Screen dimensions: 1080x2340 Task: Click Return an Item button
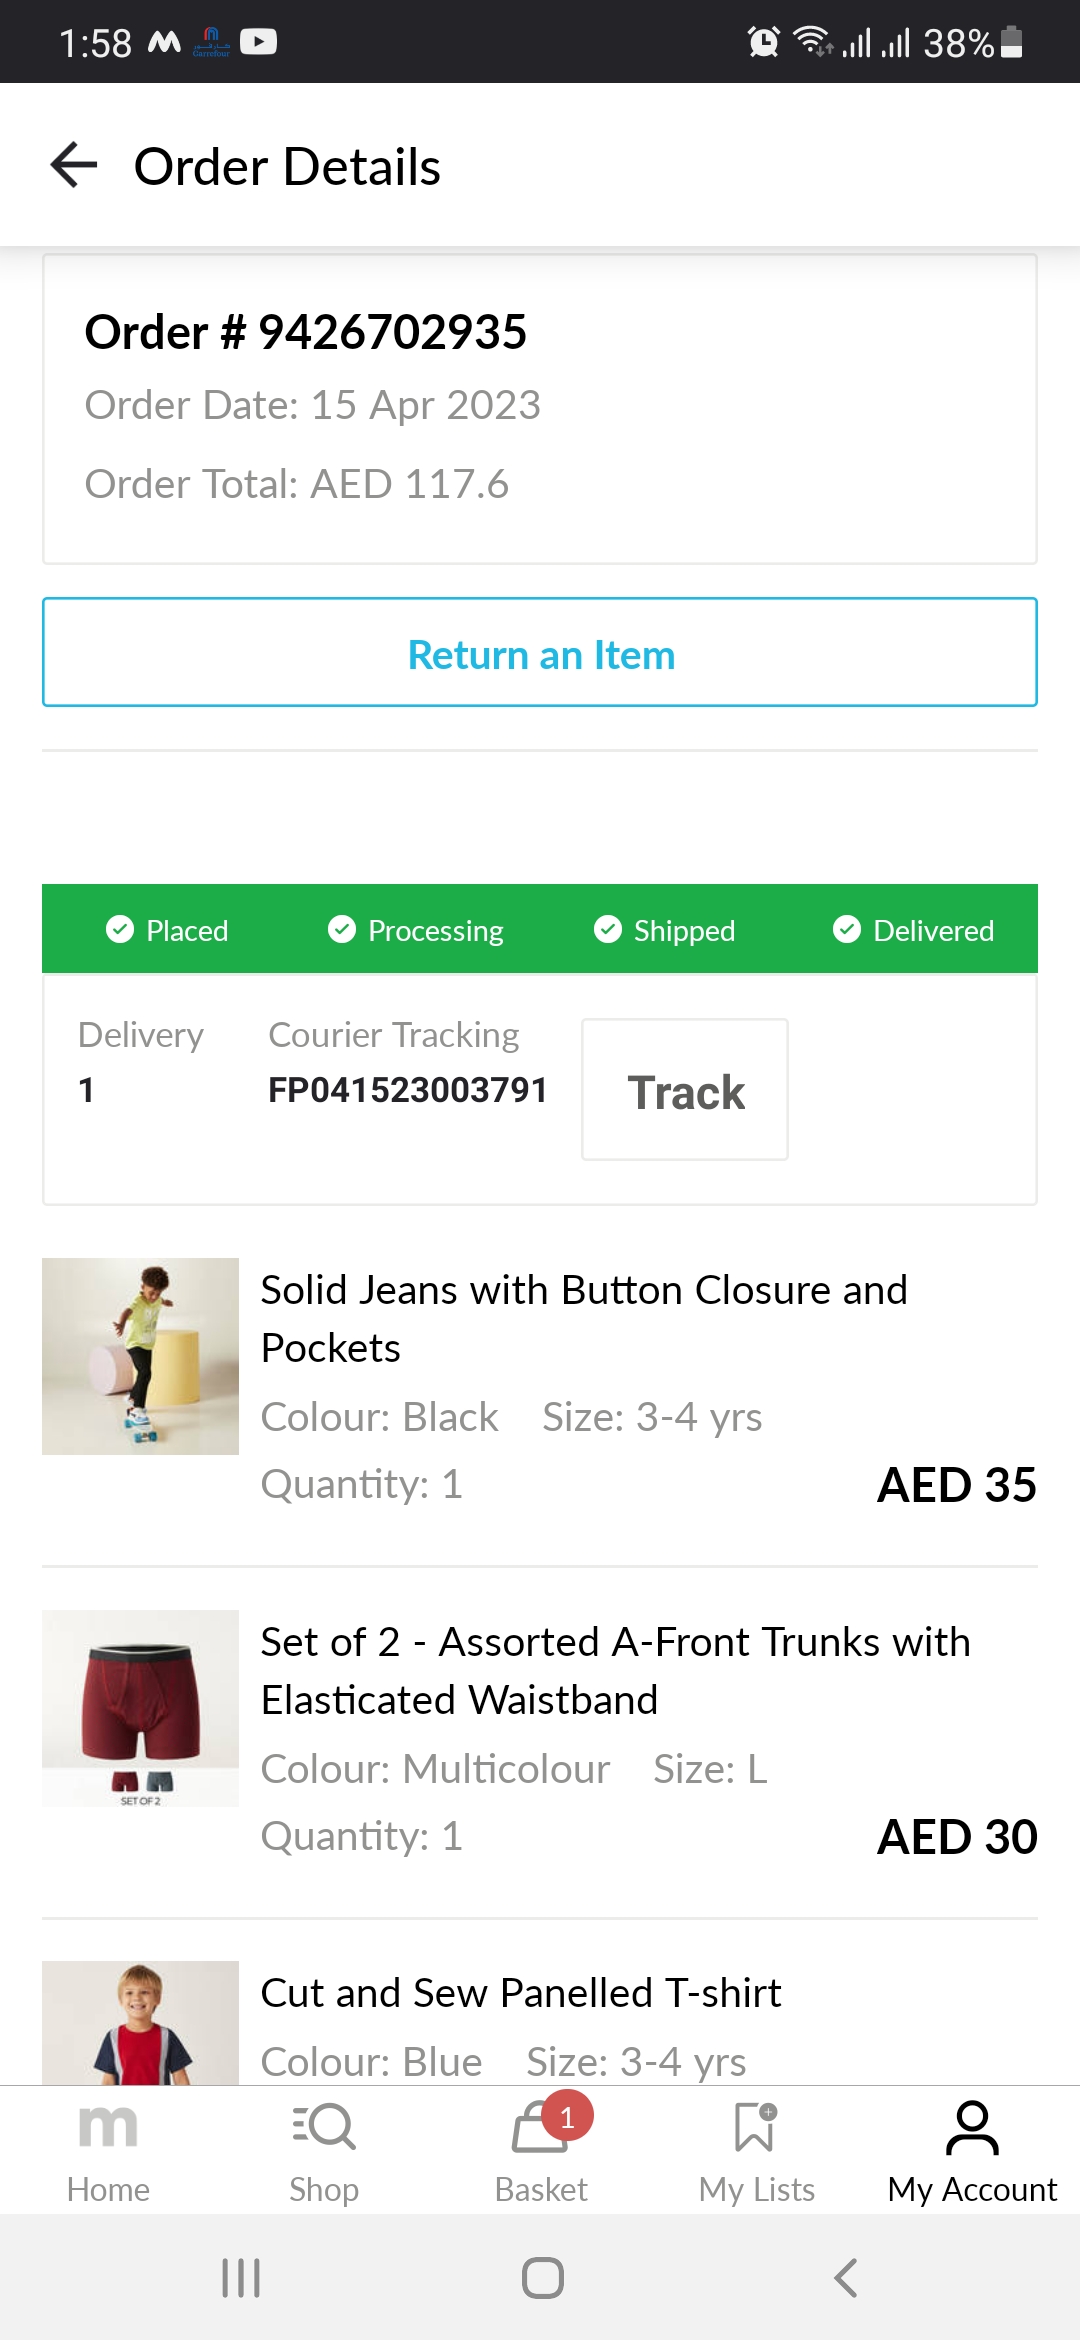[540, 653]
